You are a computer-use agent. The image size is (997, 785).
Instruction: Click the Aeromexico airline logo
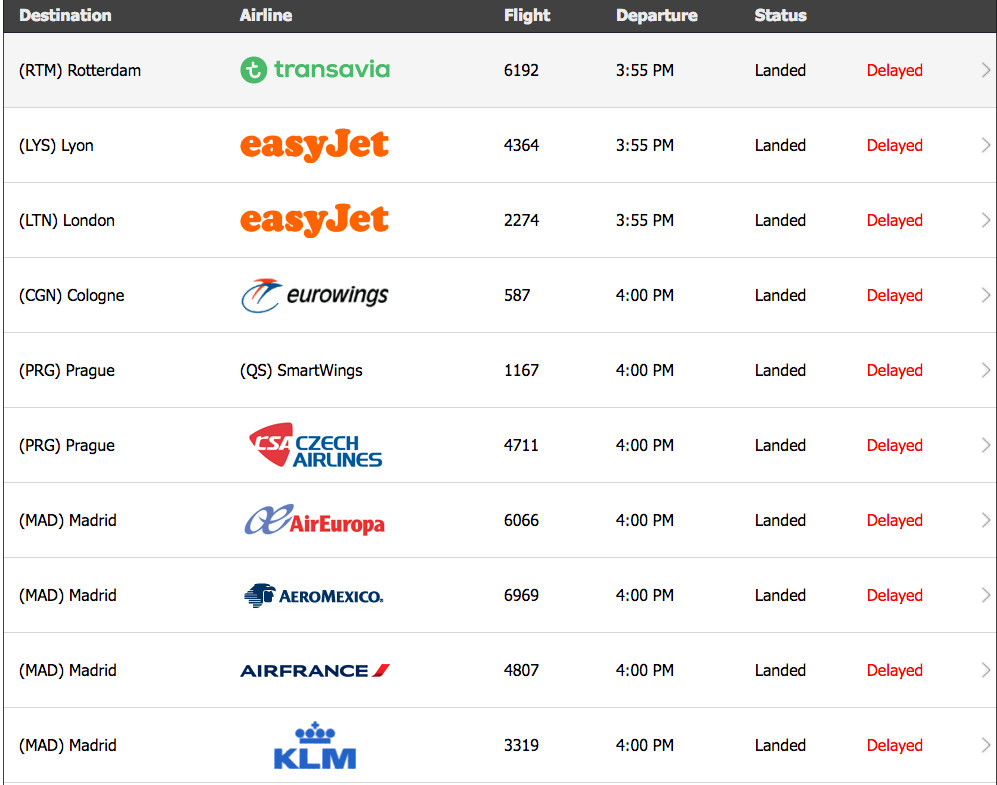click(313, 596)
